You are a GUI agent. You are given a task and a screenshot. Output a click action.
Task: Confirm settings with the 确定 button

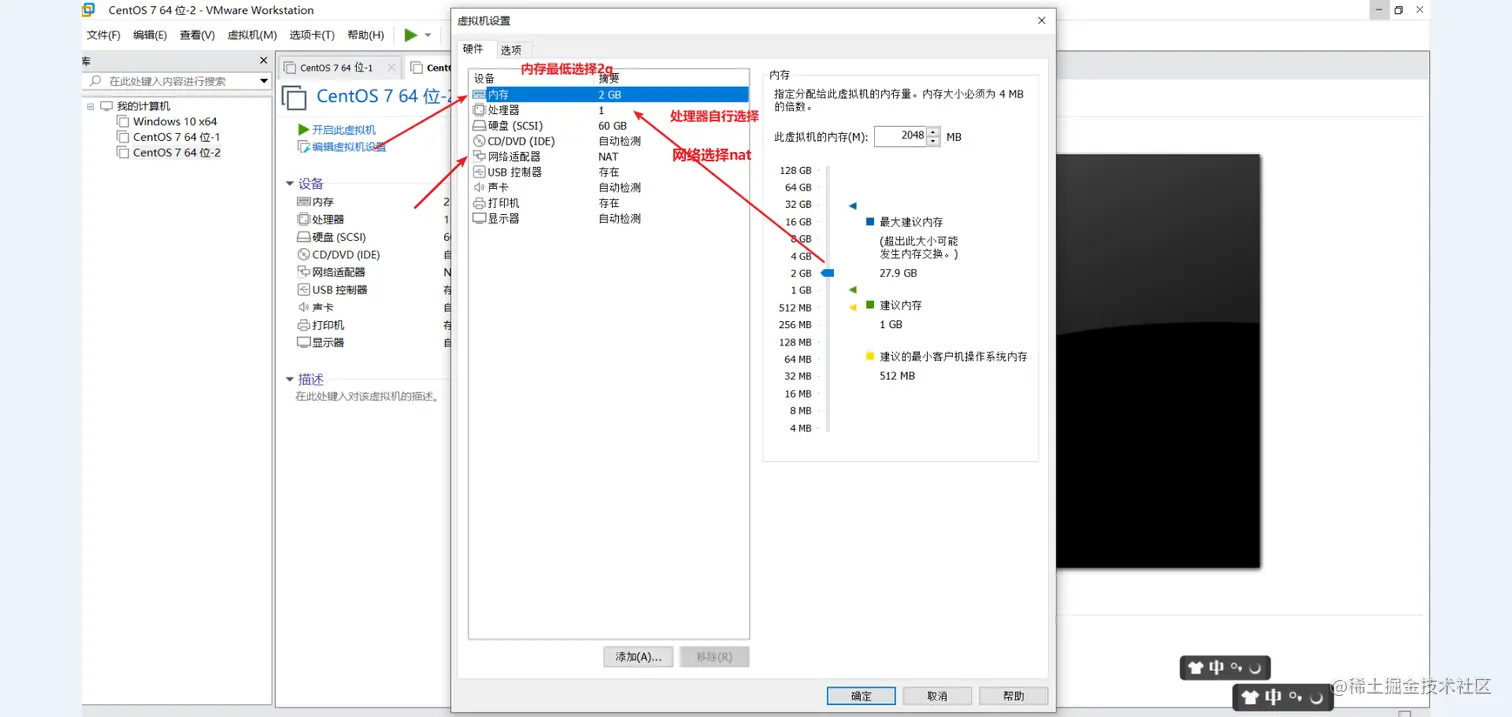860,695
